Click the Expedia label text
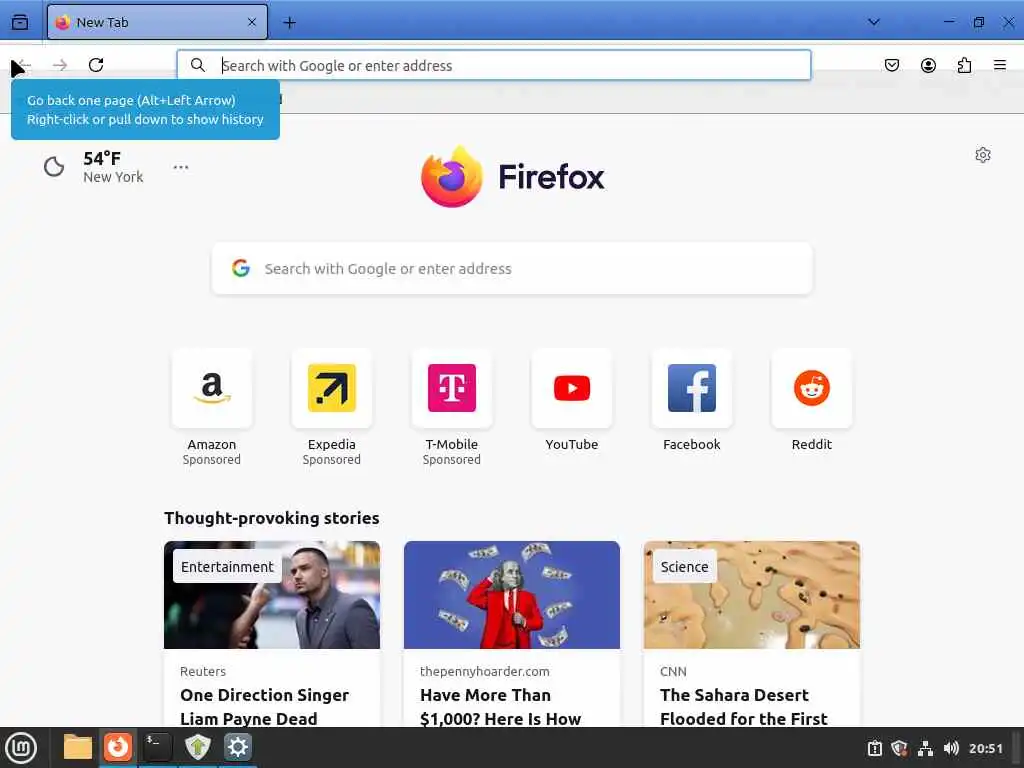 [332, 444]
